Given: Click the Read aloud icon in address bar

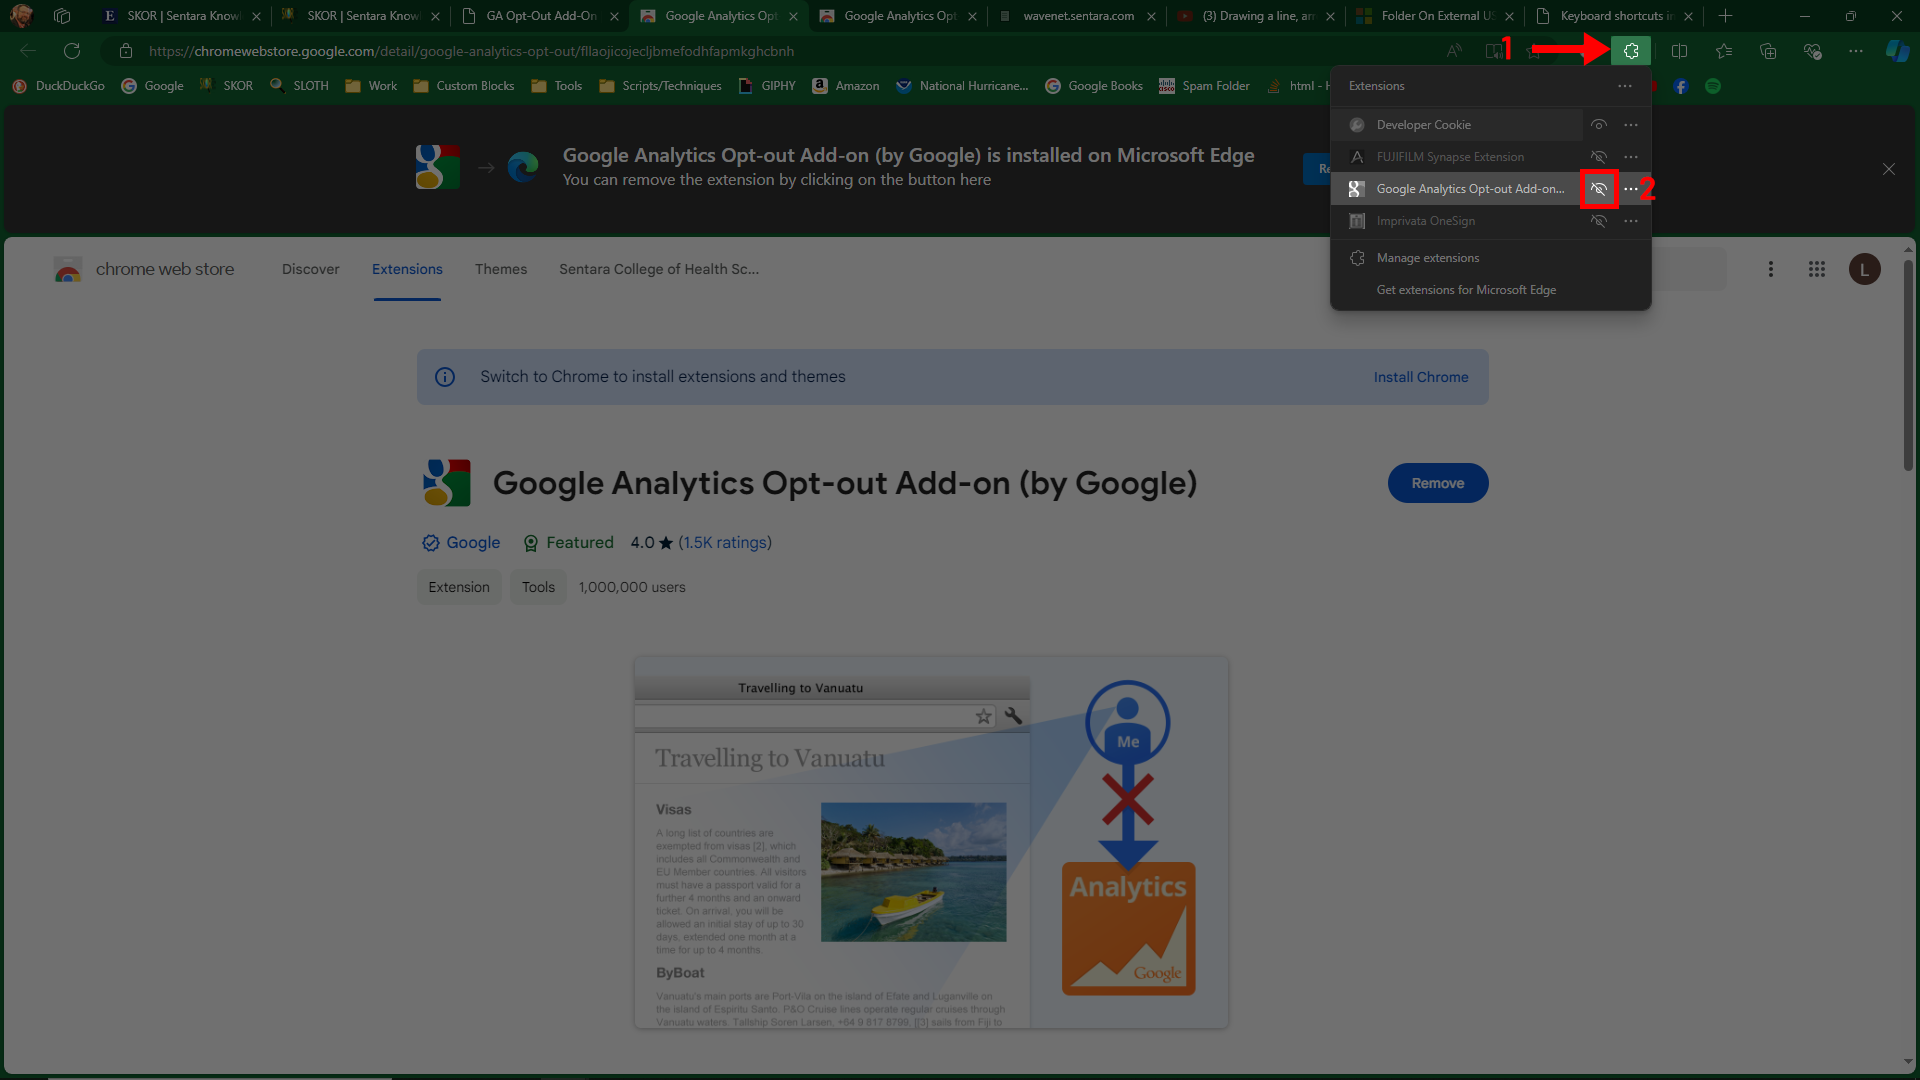Looking at the screenshot, I should [1454, 51].
